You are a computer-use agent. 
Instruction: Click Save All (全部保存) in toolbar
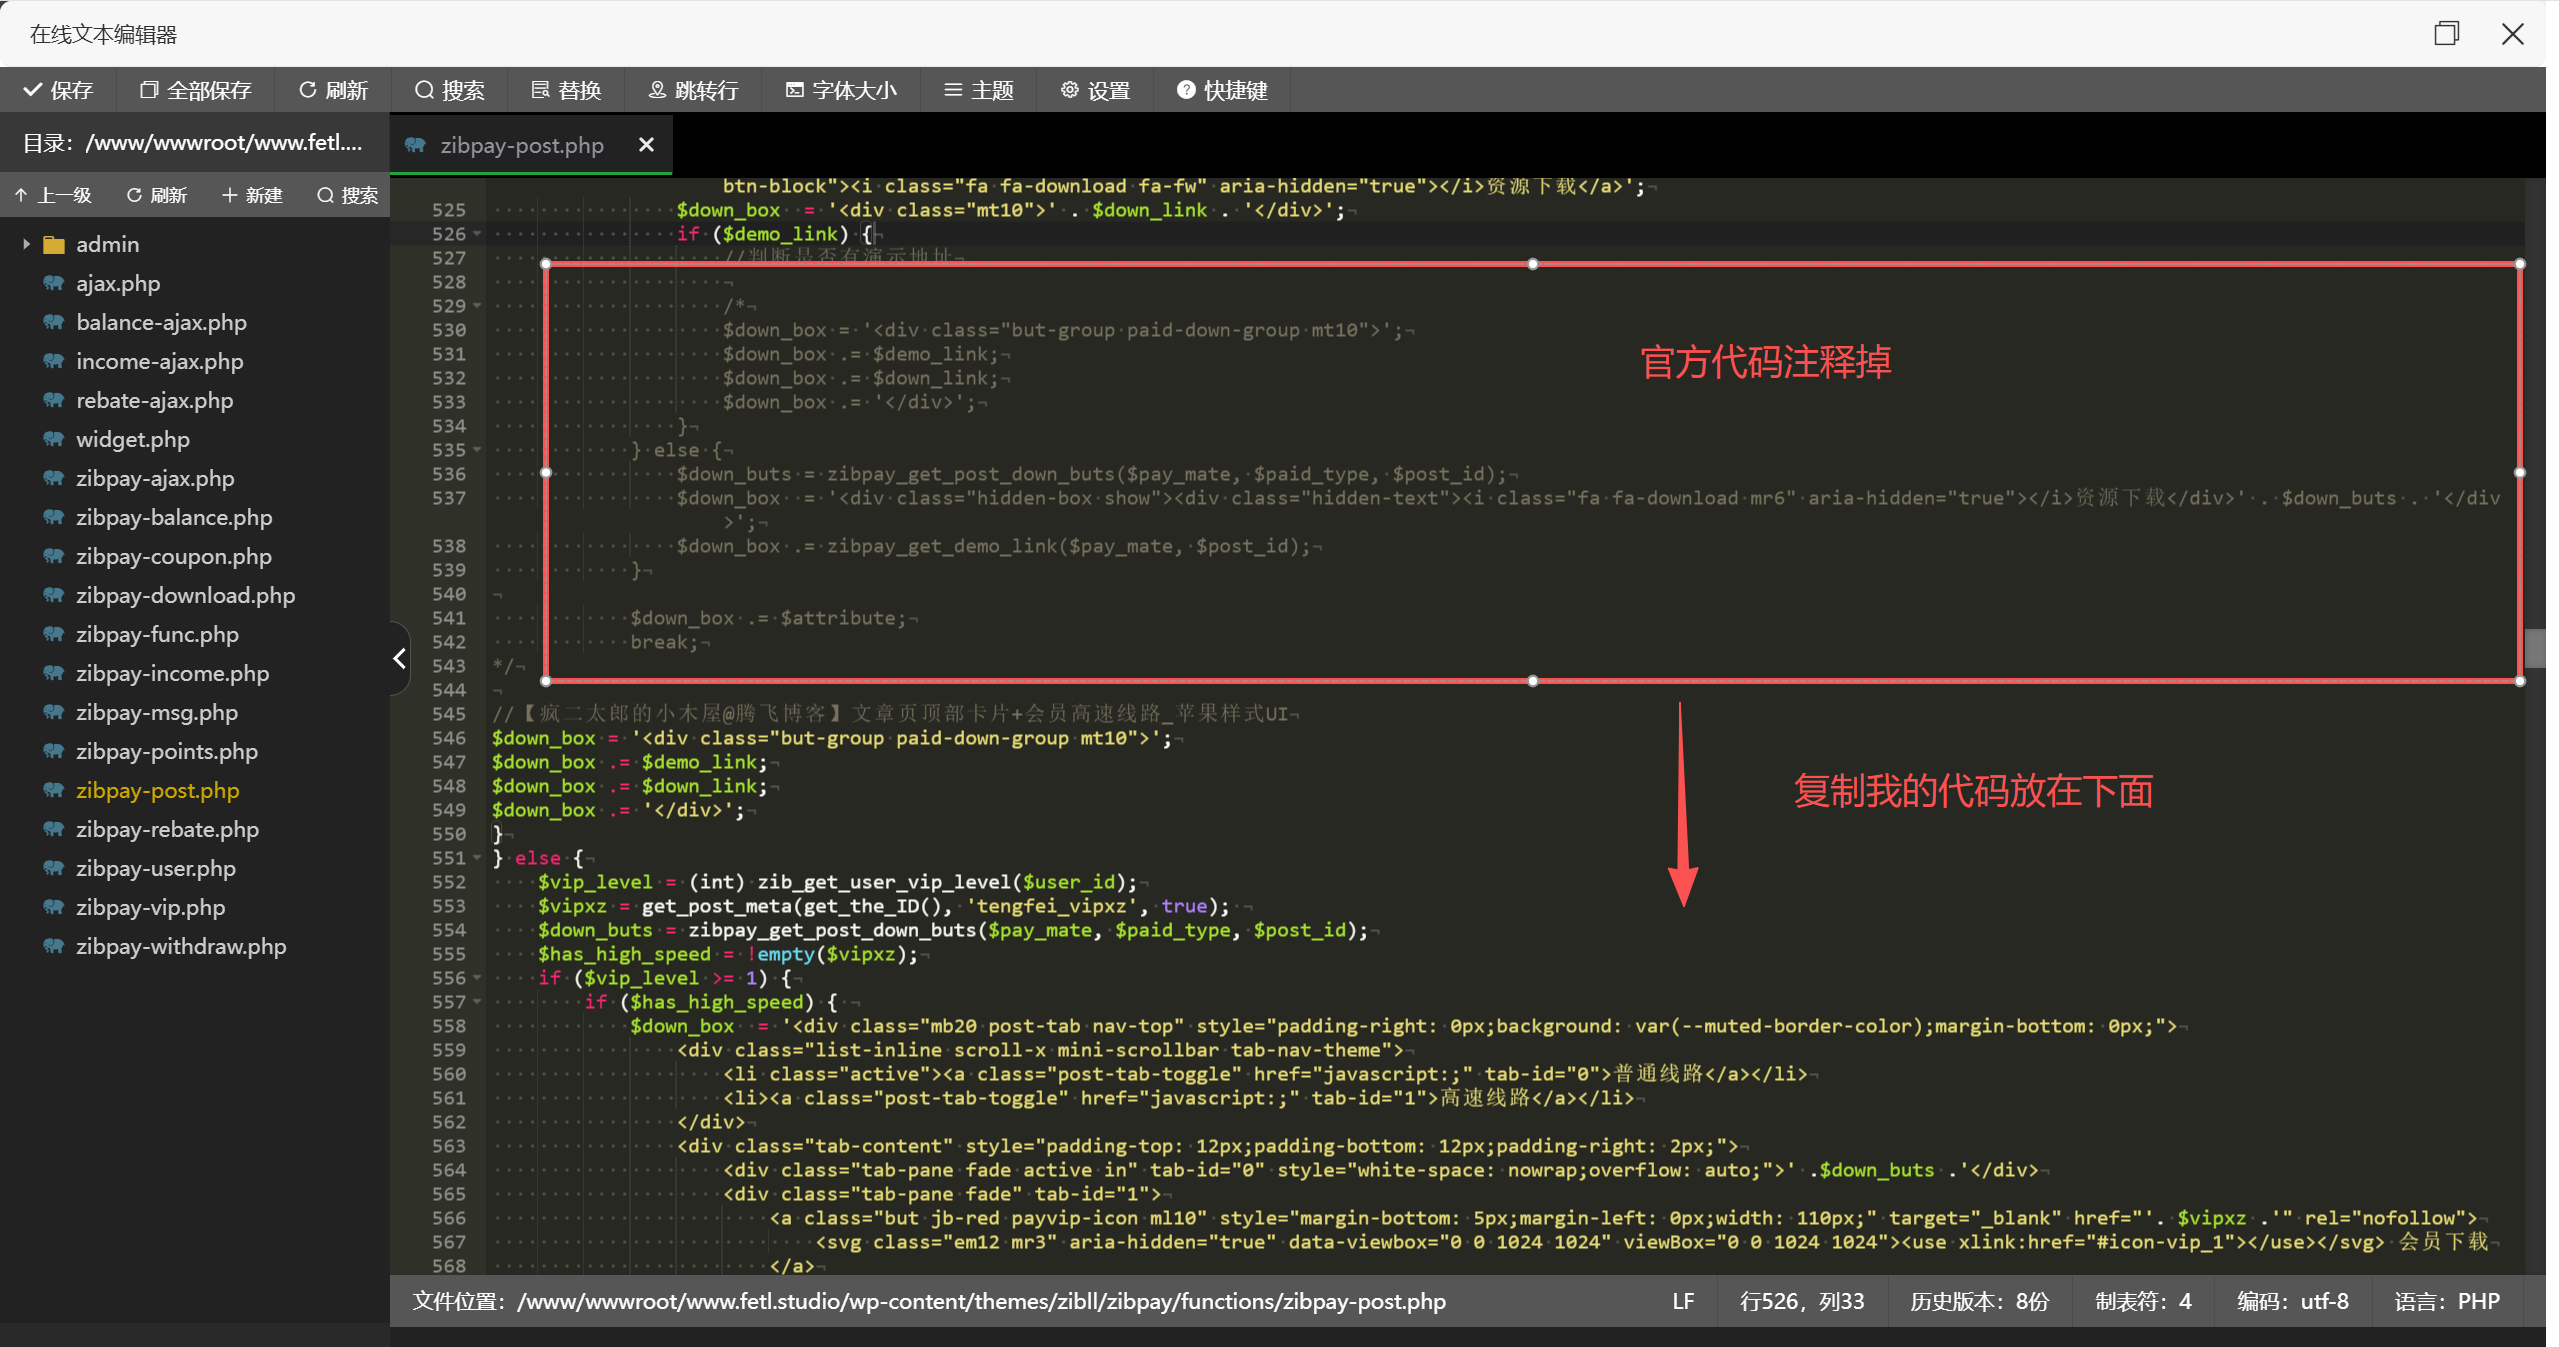(x=195, y=90)
